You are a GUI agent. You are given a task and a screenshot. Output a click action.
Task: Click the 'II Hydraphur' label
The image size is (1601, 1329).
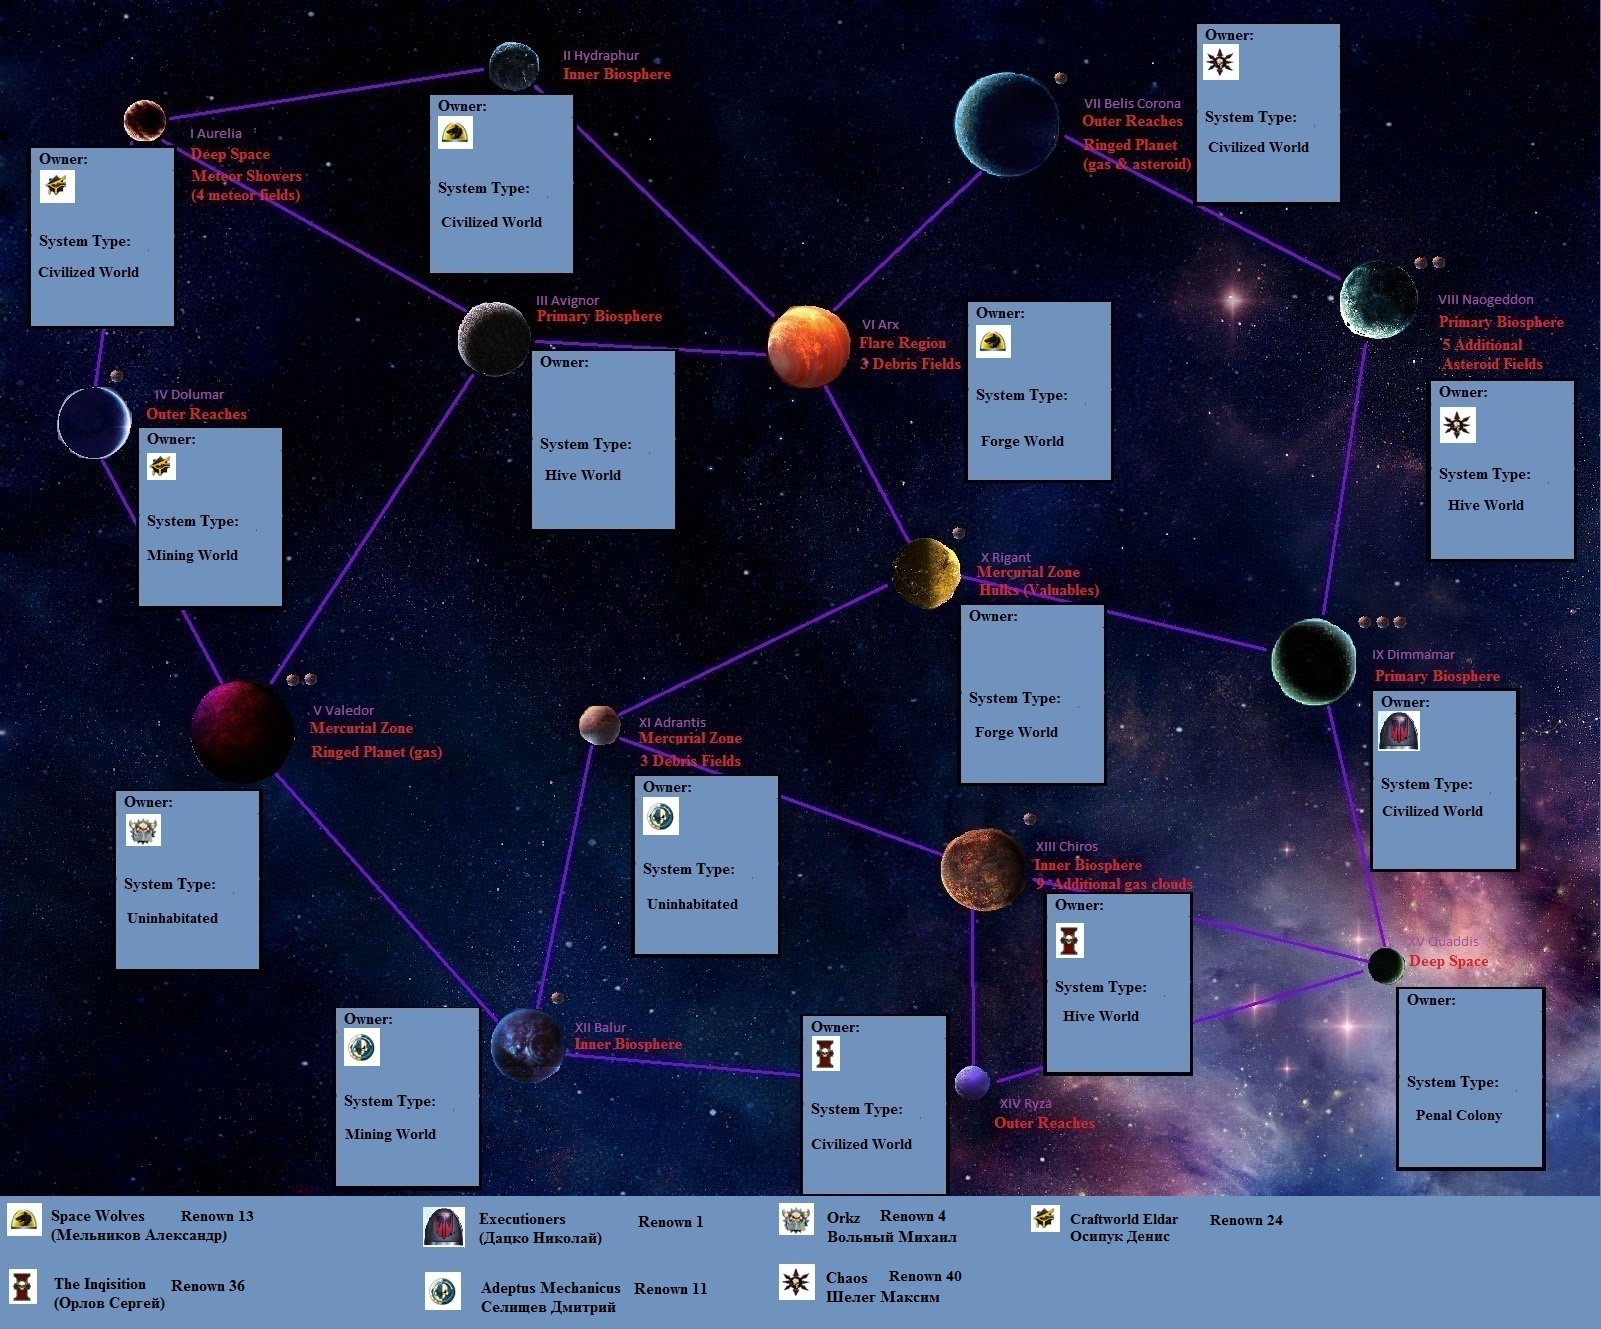601,56
